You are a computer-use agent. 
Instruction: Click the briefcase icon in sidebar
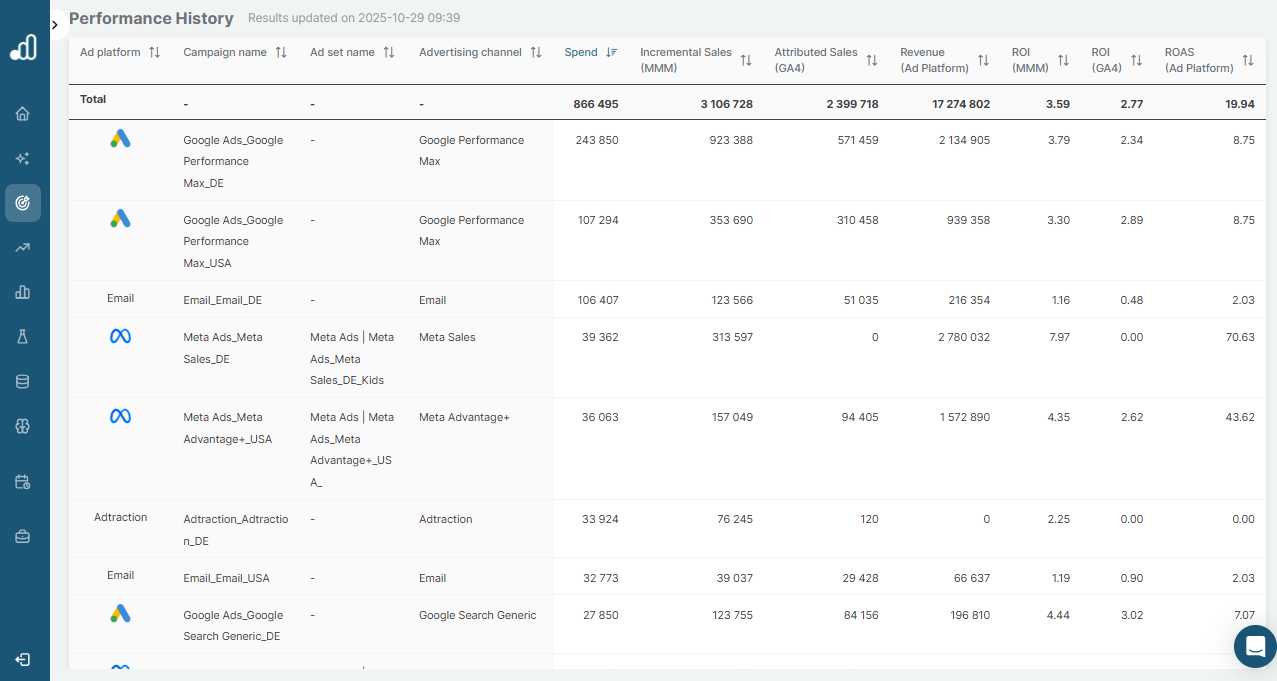click(22, 537)
